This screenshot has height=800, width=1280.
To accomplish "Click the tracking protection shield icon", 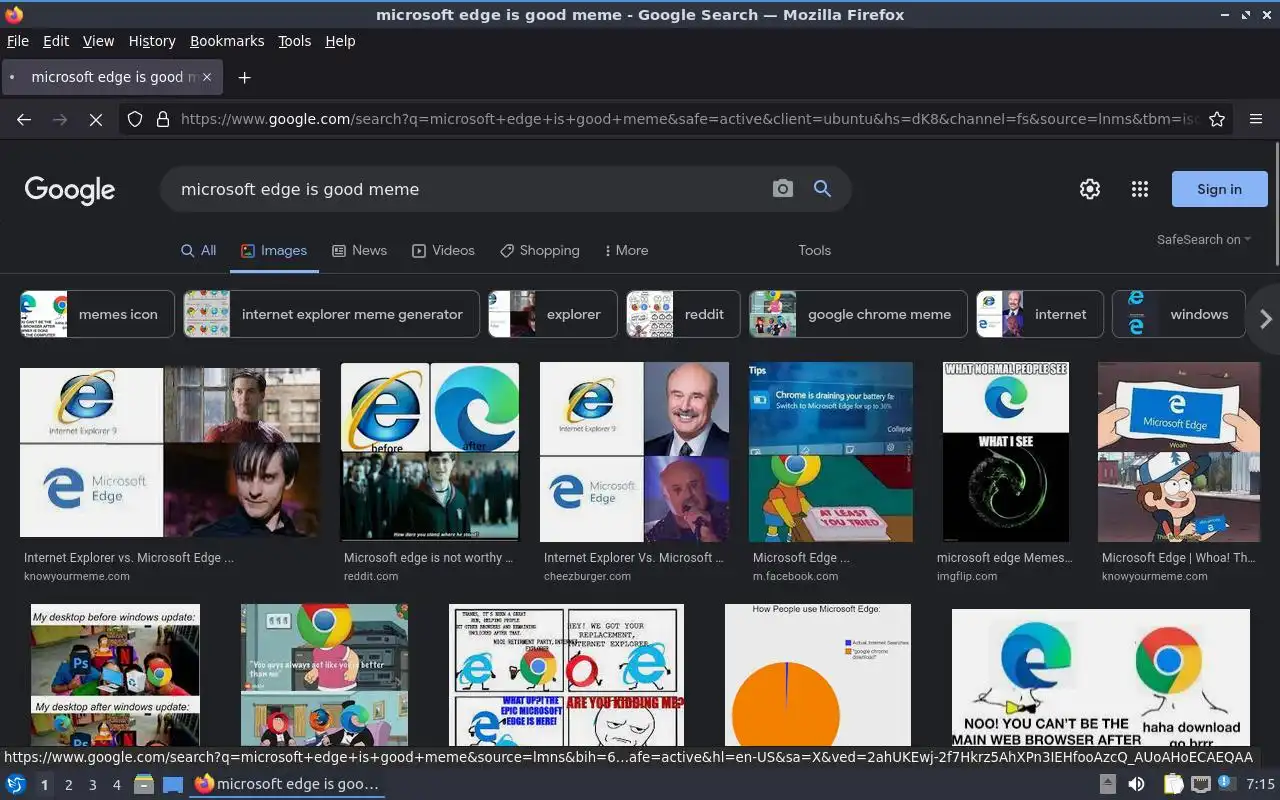I will 135,119.
